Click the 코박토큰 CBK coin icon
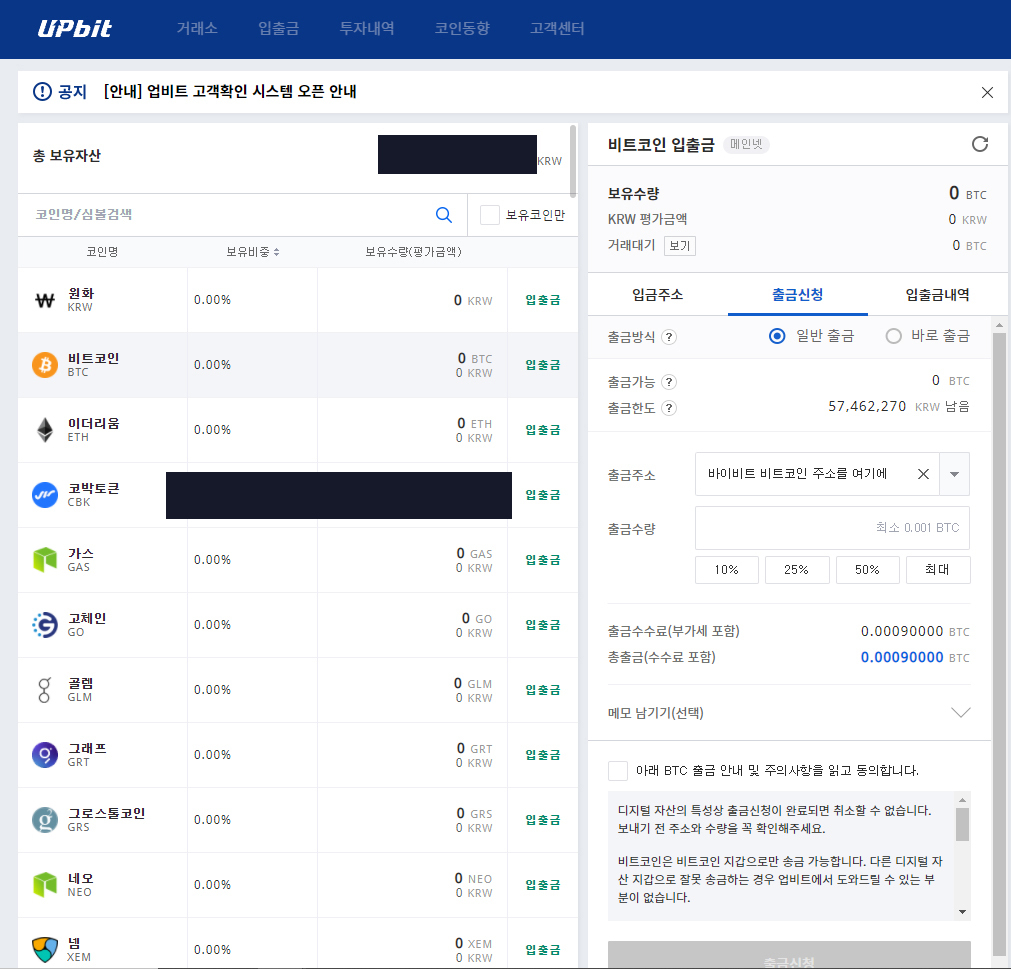Viewport: 1011px width, 969px height. click(x=45, y=495)
